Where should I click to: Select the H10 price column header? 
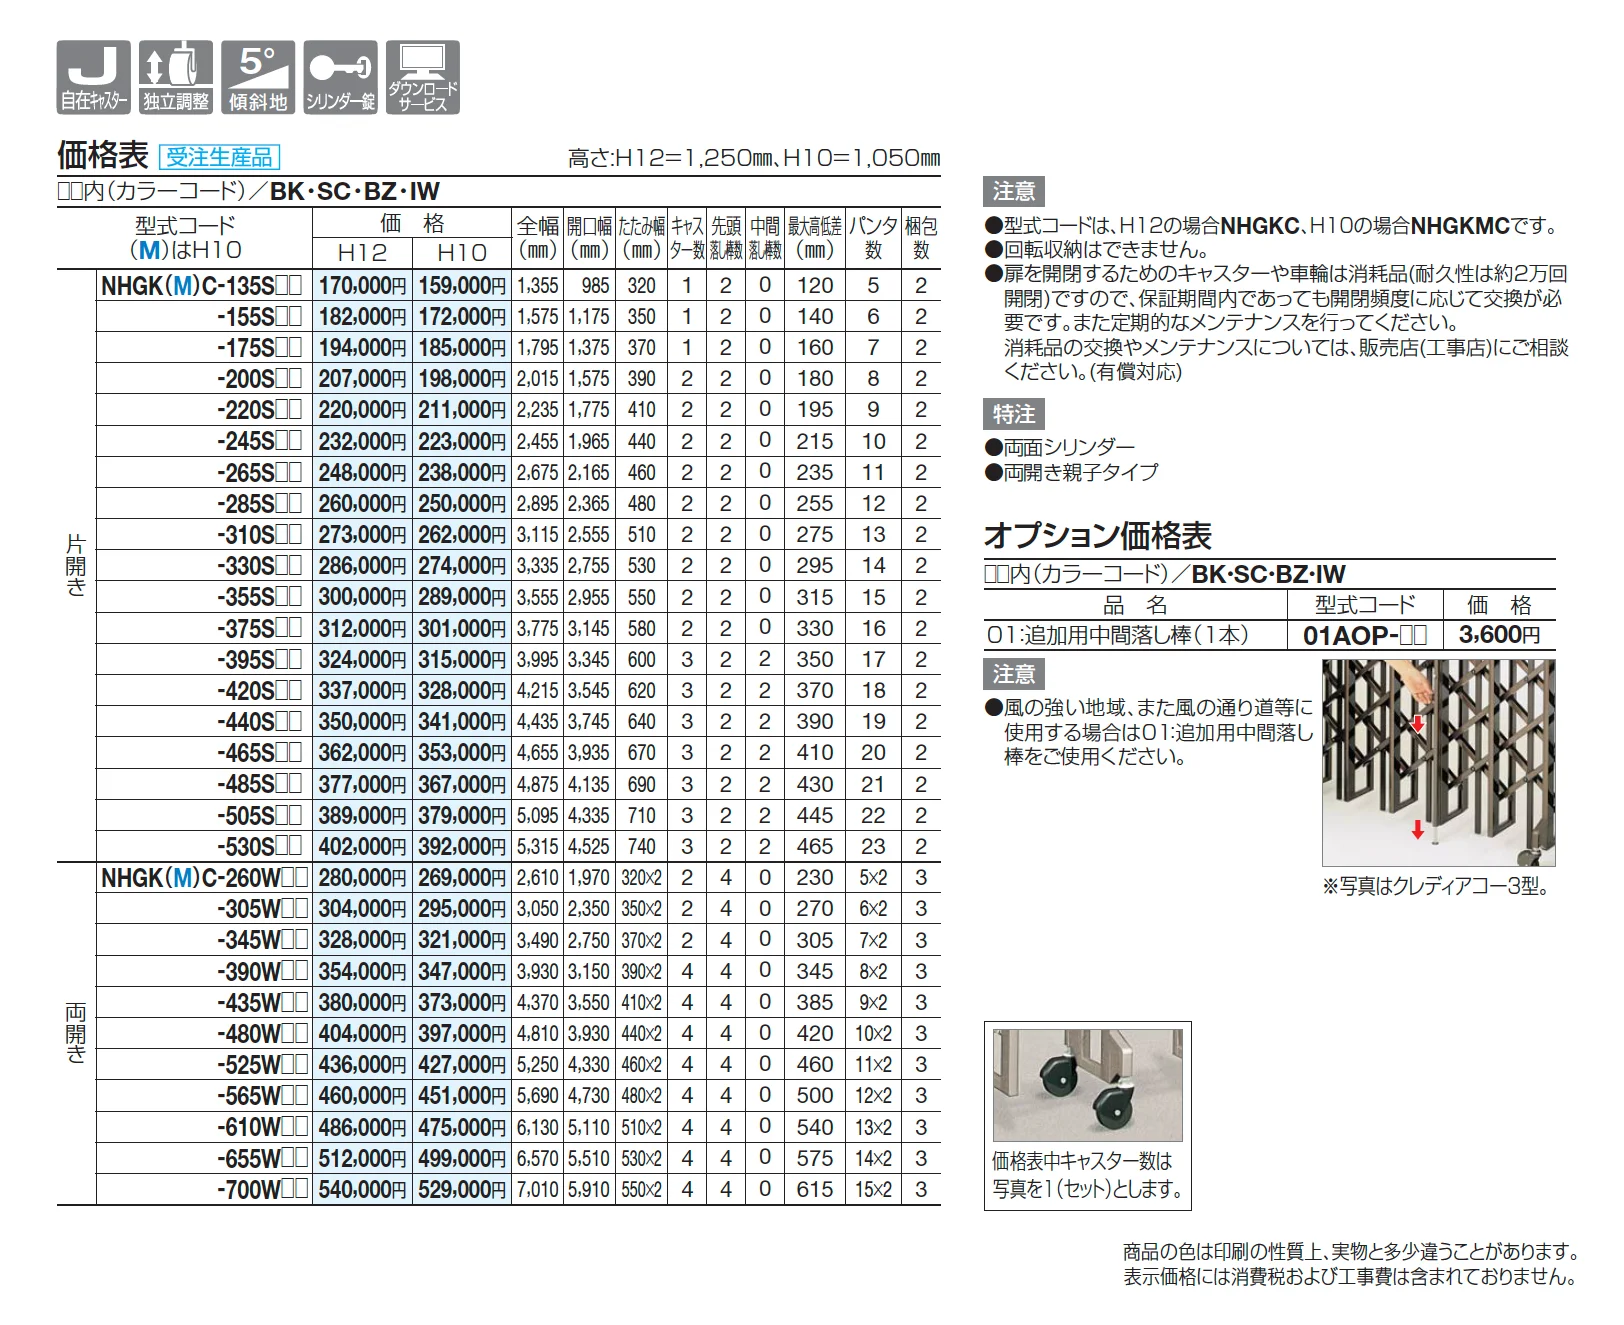462,253
